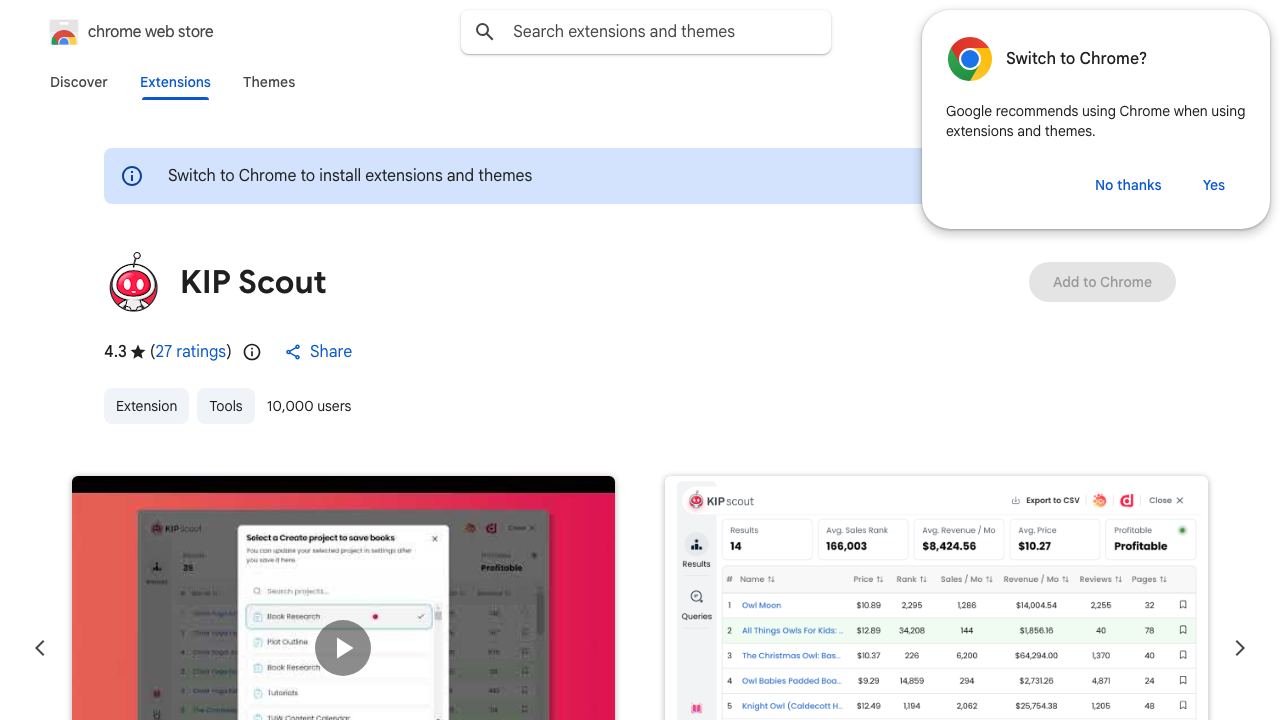Focus the Search extensions and themes field
1280x720 pixels.
point(646,32)
